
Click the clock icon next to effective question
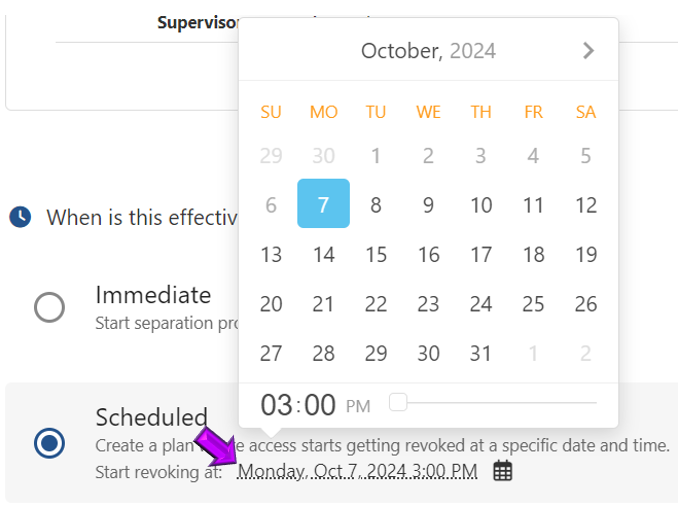[x=20, y=216]
